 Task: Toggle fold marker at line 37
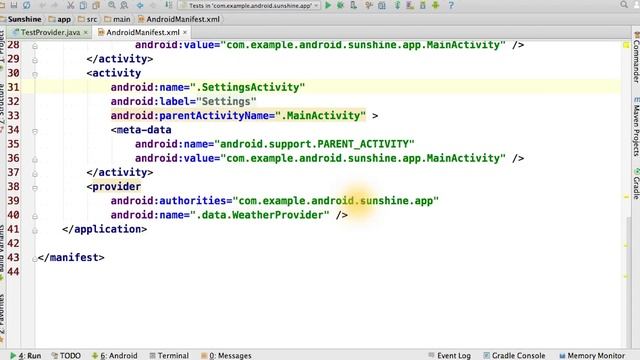tap(35, 174)
